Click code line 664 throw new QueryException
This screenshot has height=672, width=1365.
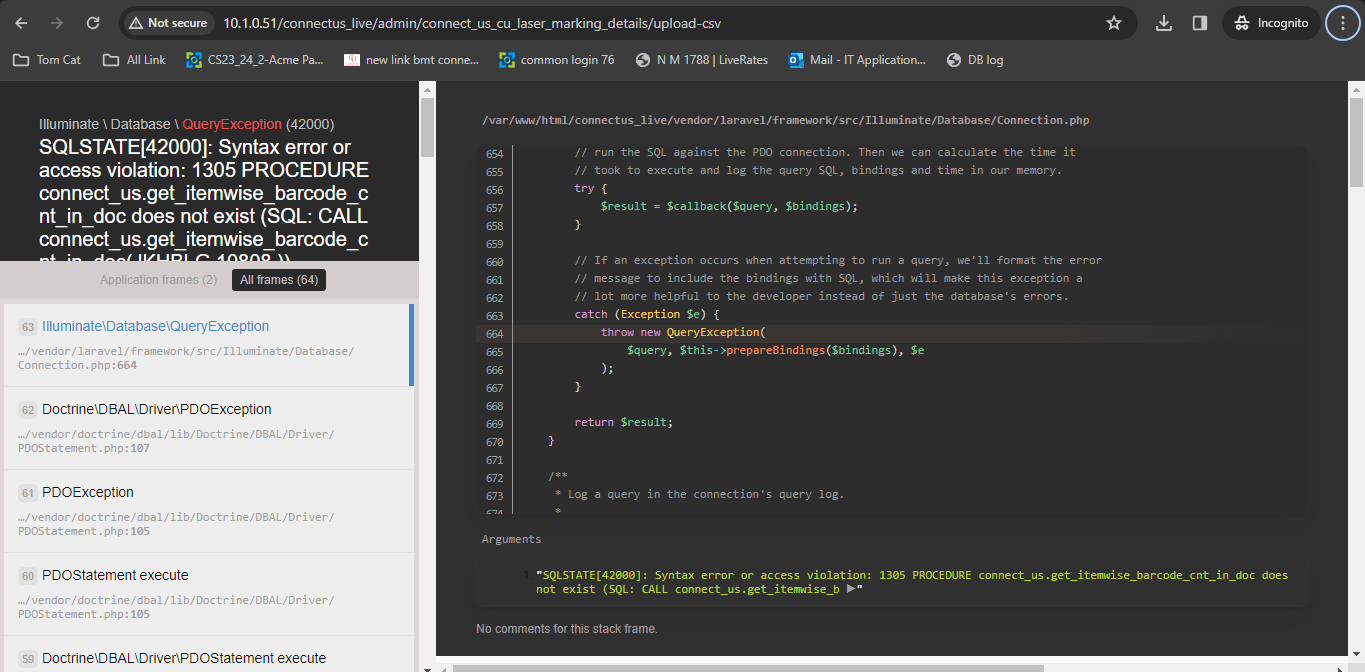[x=682, y=332]
